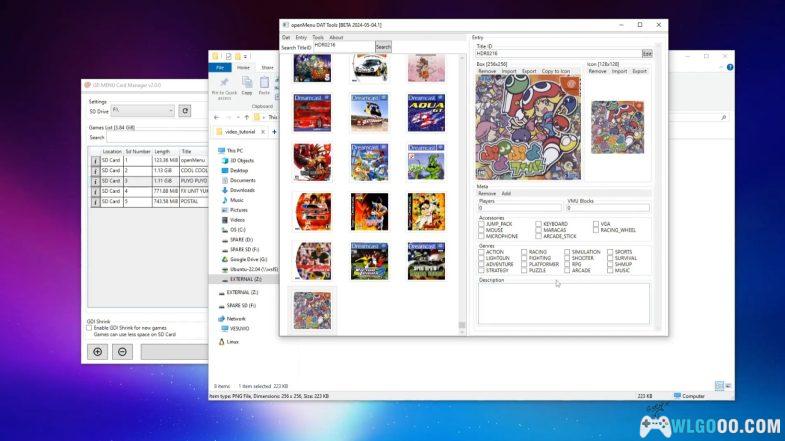This screenshot has width=785, height=441.
Task: Enable the VGA checkbox
Action: (596, 224)
